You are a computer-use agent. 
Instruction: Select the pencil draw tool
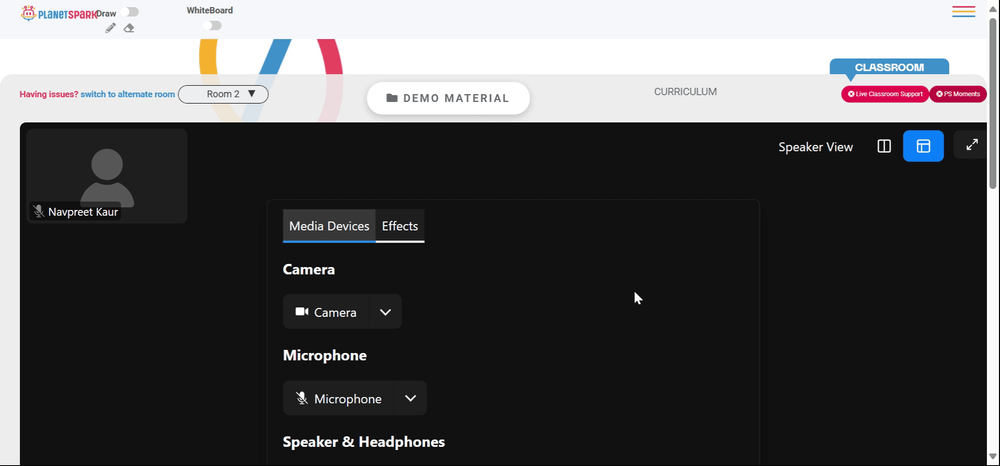110,28
